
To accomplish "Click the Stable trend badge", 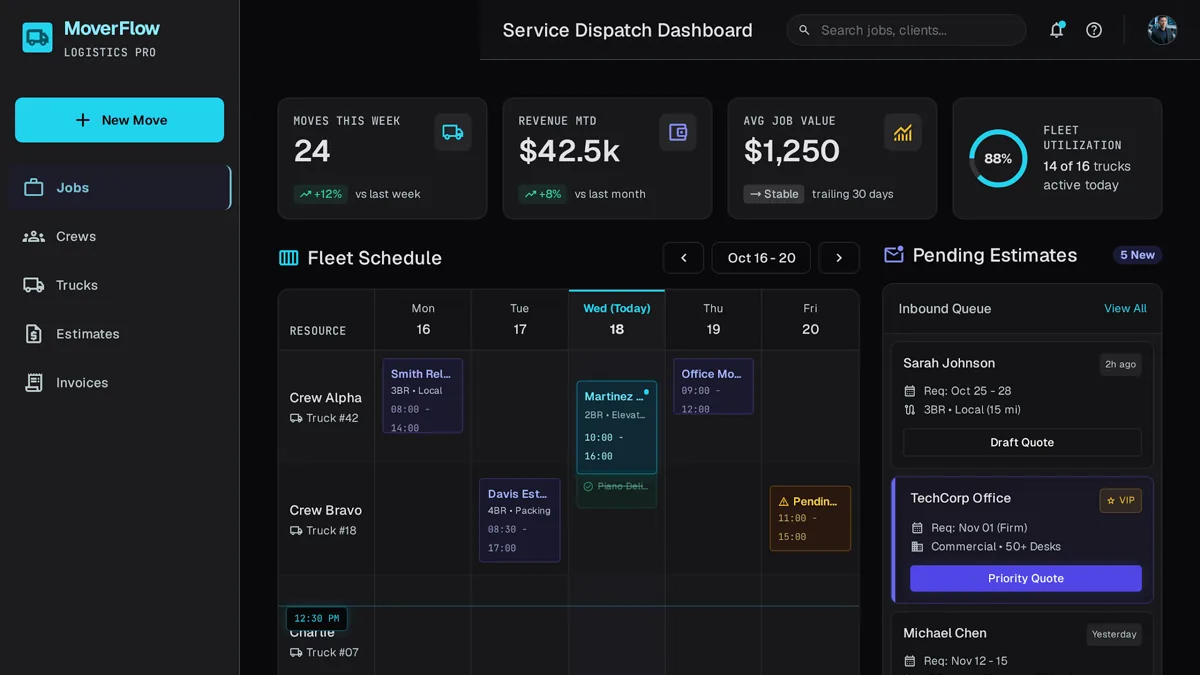I will (x=774, y=194).
